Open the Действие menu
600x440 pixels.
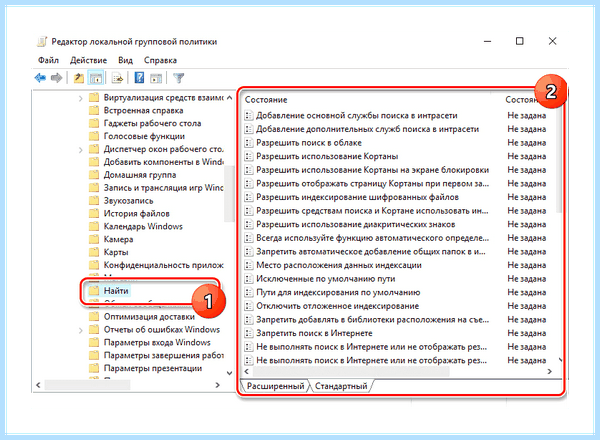[x=88, y=60]
